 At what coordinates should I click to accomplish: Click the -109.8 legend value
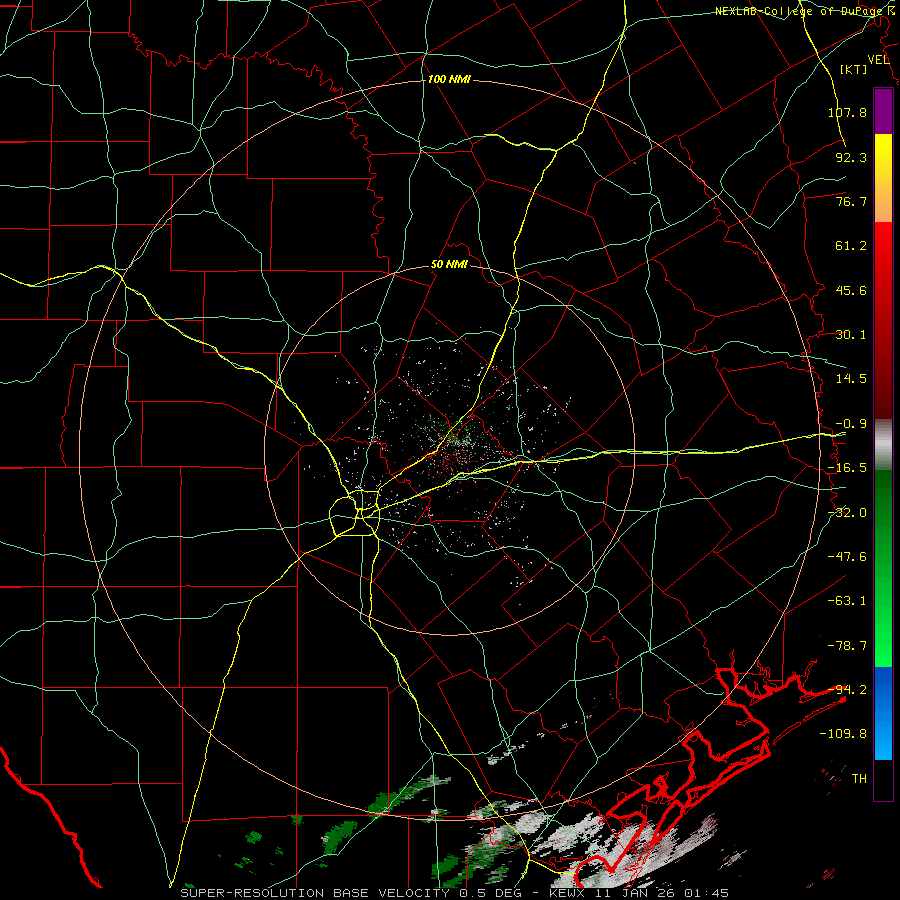coord(843,734)
